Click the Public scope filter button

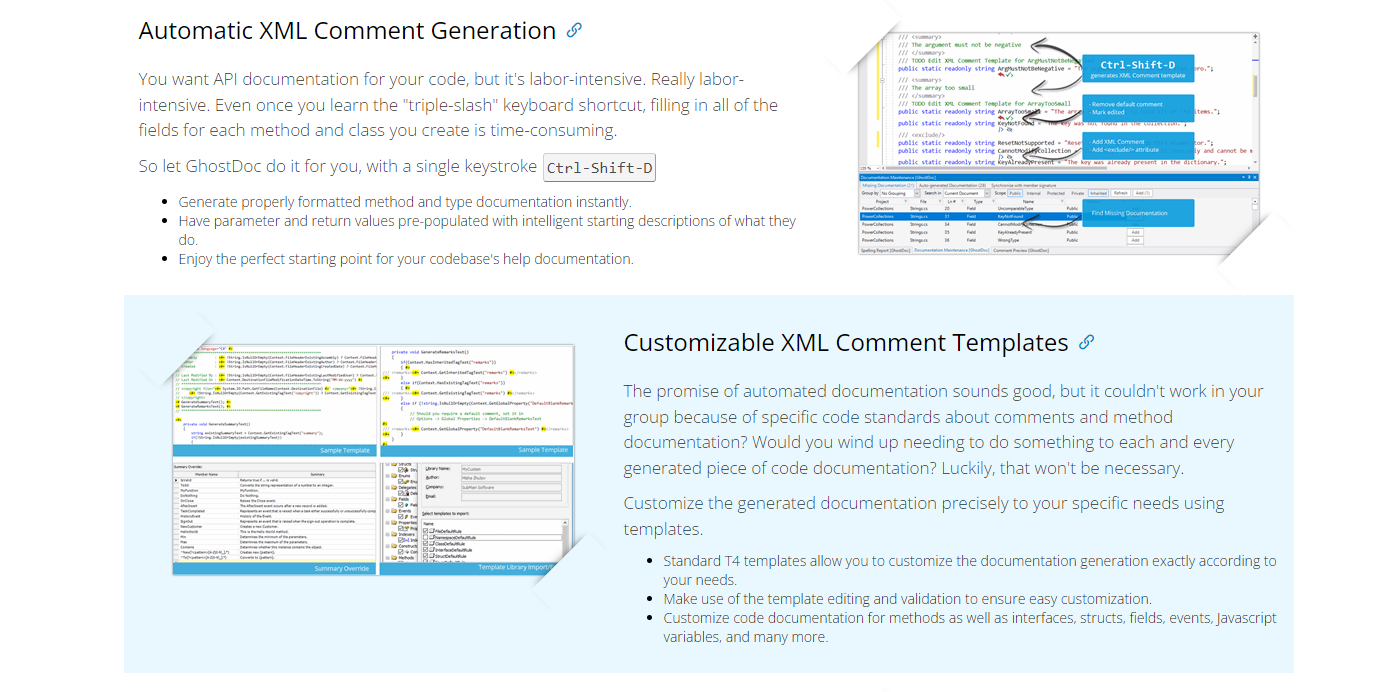click(1016, 193)
